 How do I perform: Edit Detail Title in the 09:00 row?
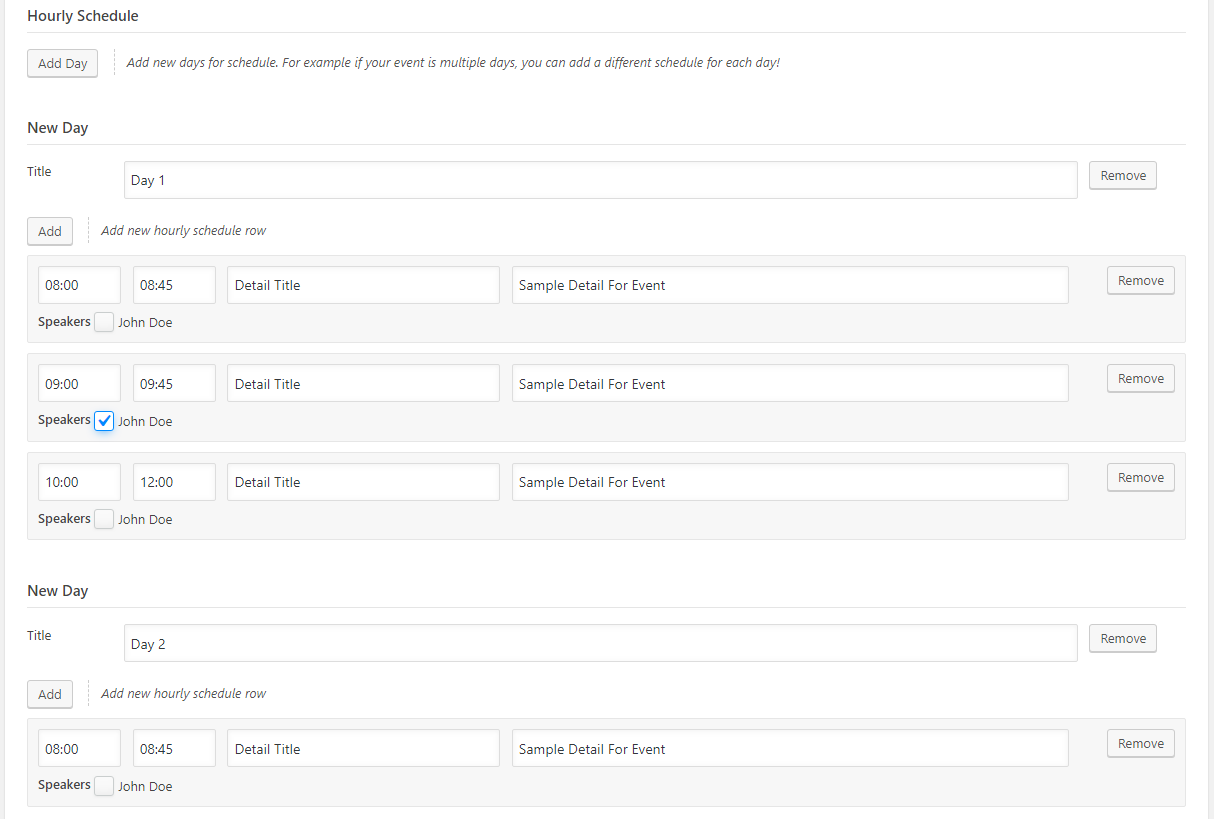pos(363,384)
